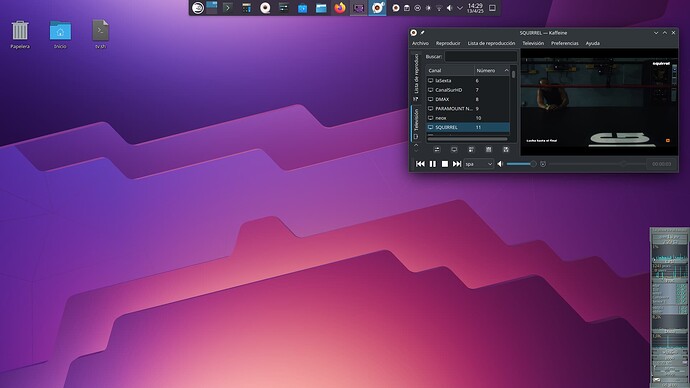
Task: Mute audio with the speaker icon in Kaffeine
Action: 500,164
